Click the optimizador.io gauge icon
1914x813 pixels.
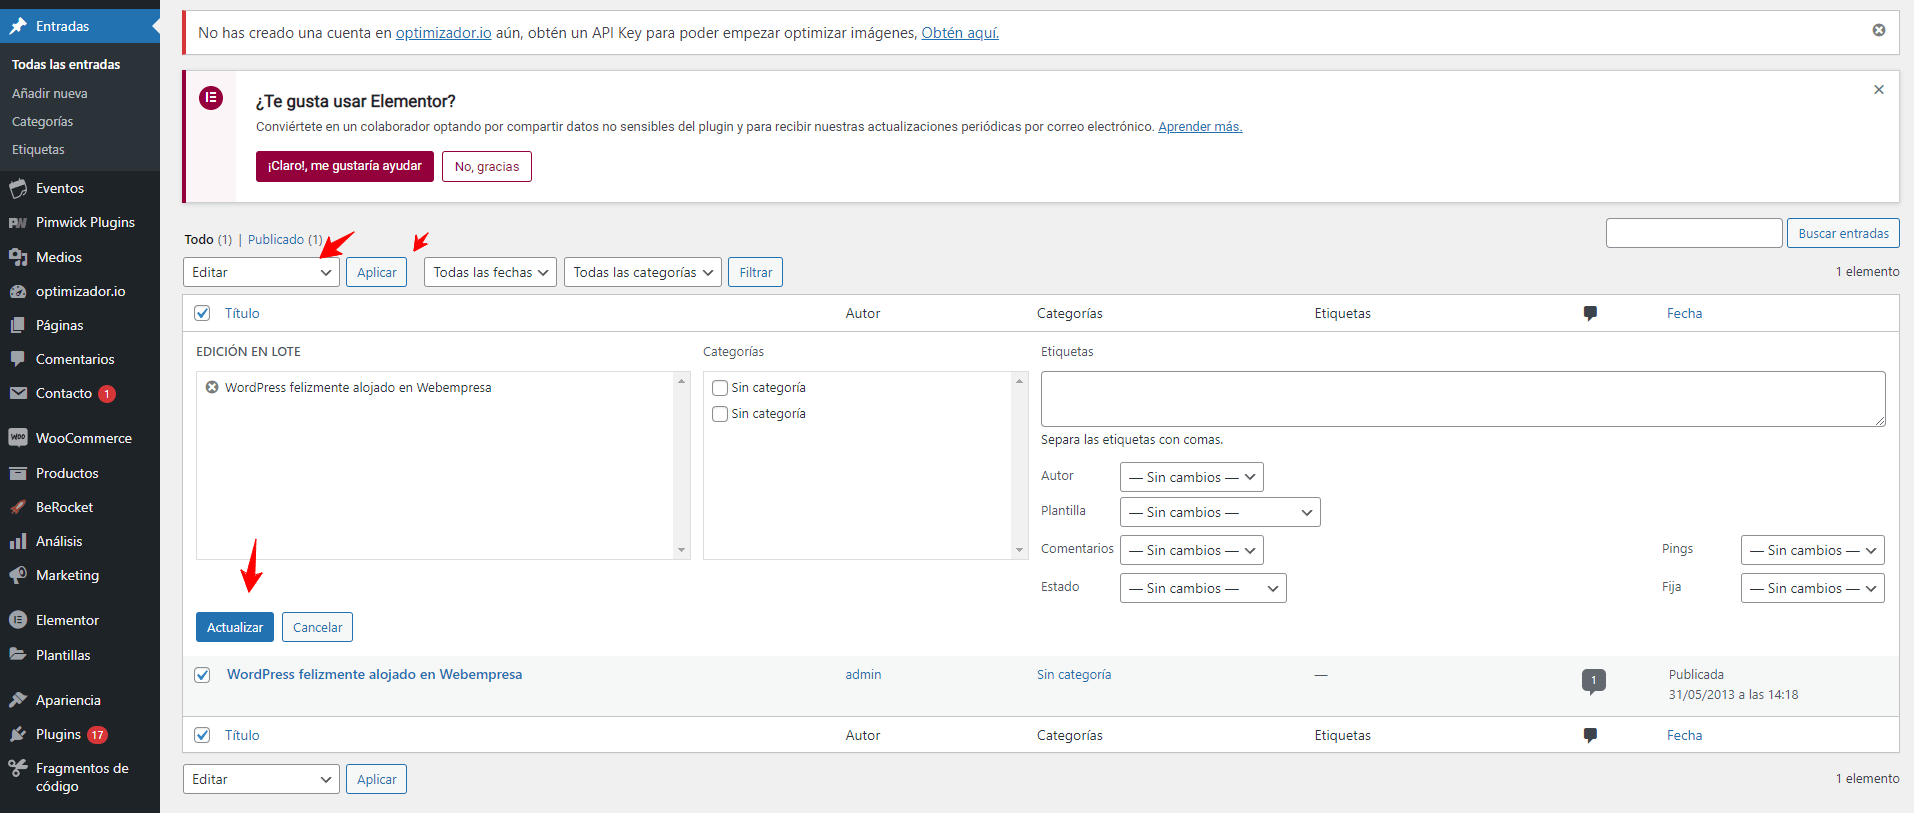click(x=18, y=291)
